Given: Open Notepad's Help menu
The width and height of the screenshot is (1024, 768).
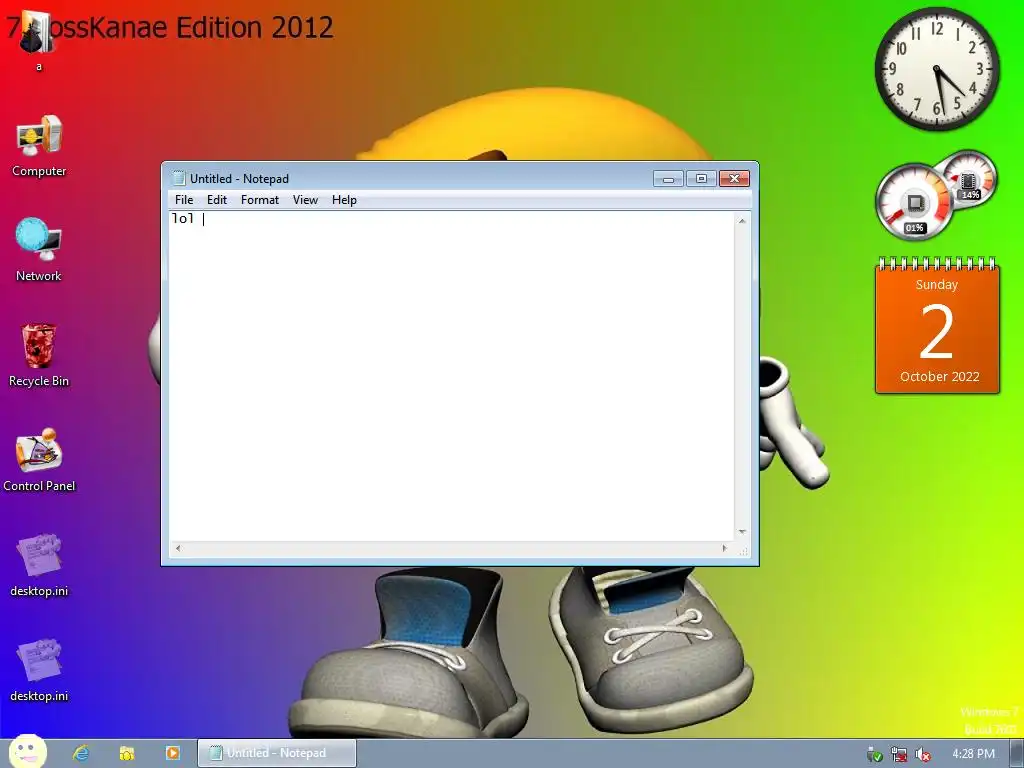Looking at the screenshot, I should 344,200.
